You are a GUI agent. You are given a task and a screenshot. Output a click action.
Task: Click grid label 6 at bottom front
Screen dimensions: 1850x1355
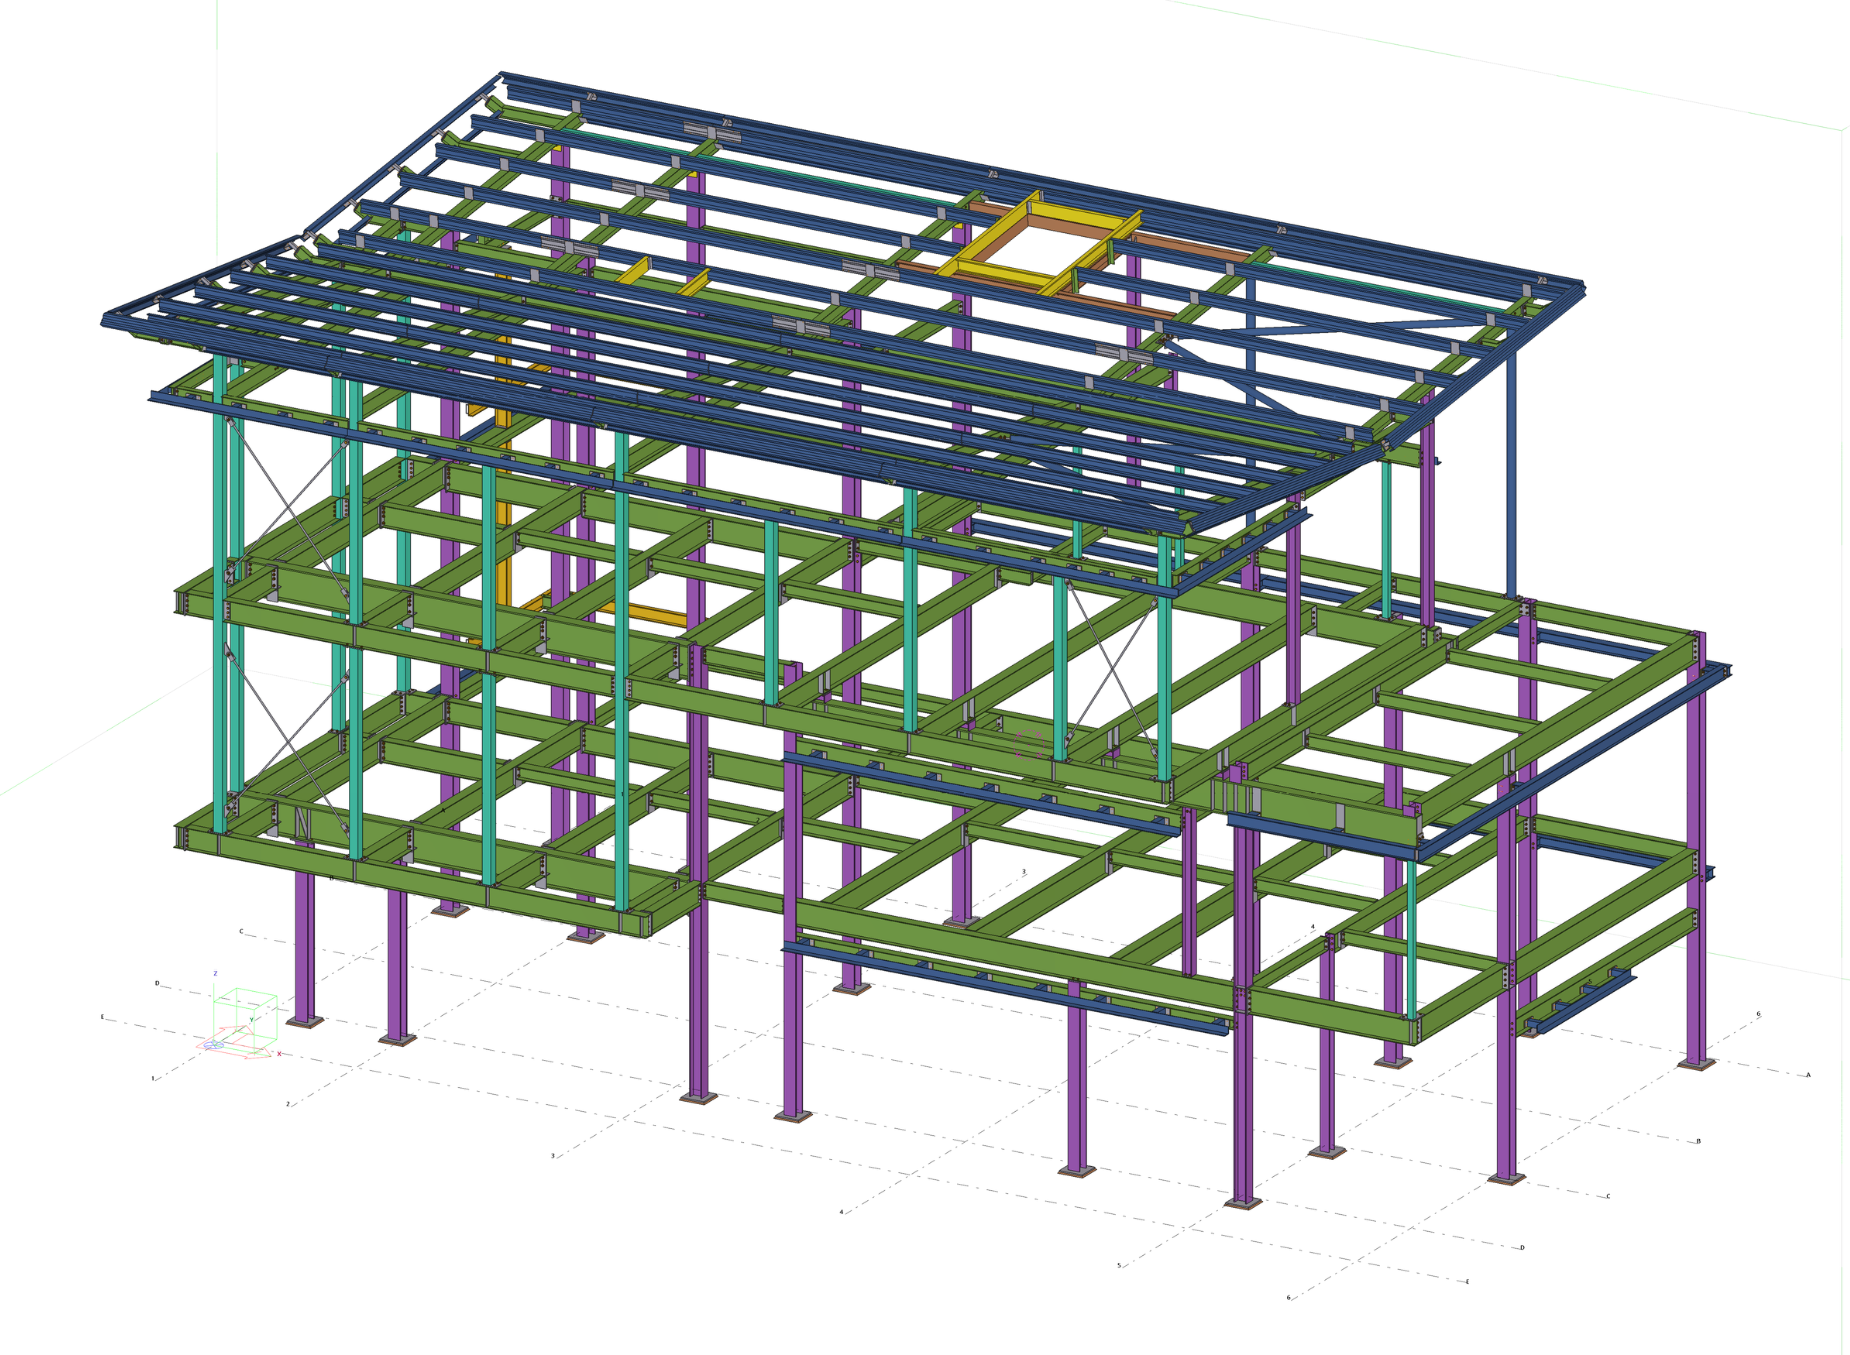[x=1288, y=1298]
